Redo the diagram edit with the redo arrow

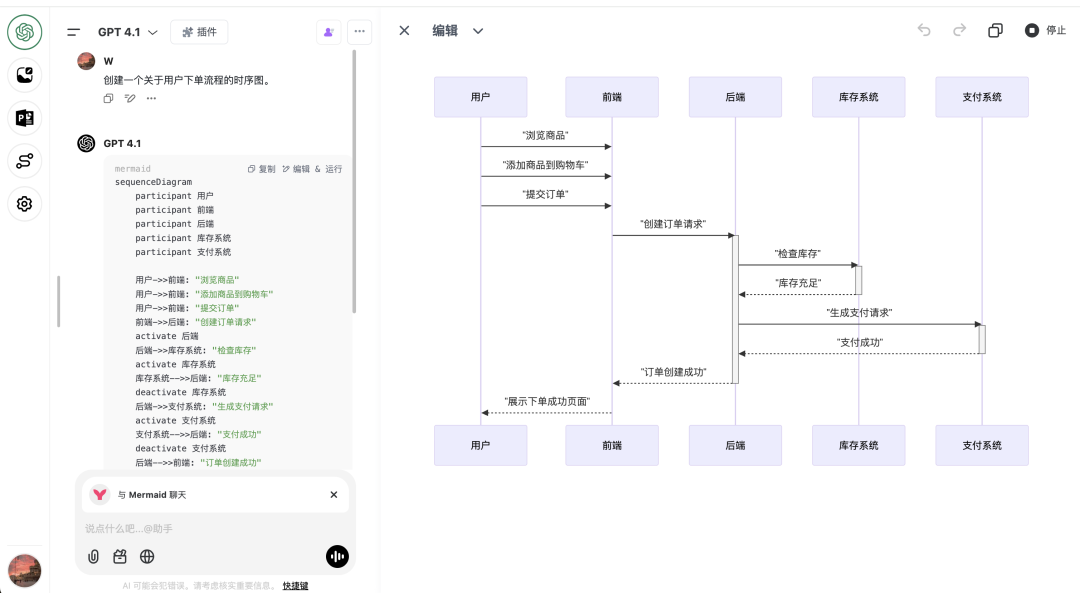tap(958, 31)
